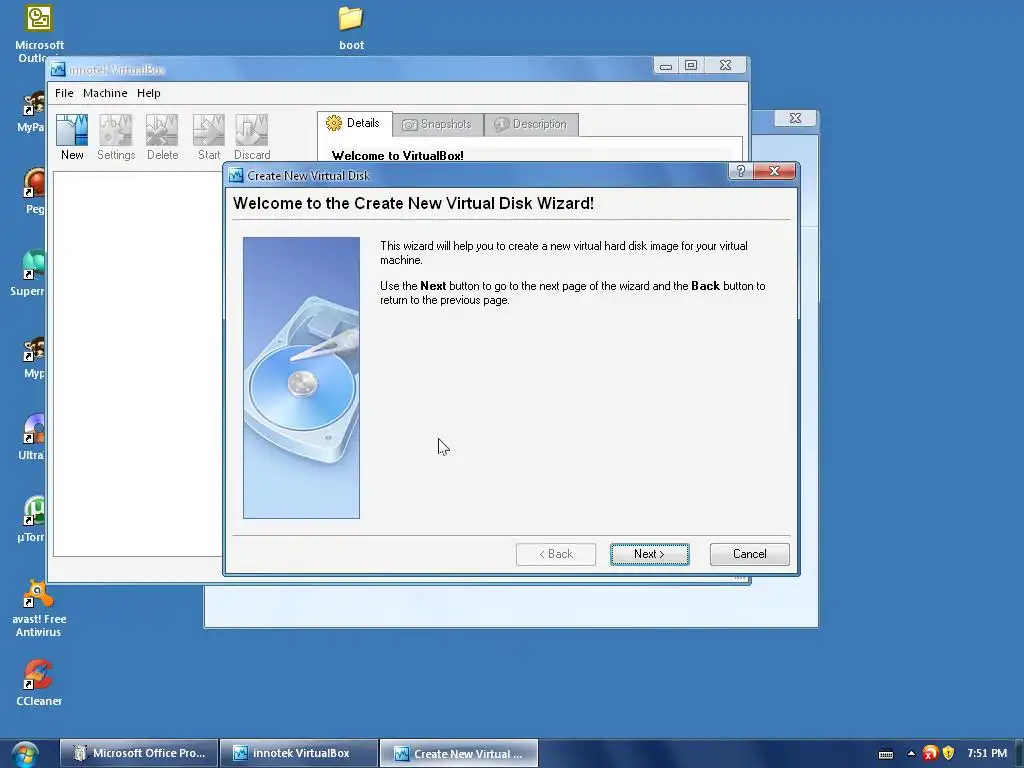Viewport: 1024px width, 768px height.
Task: Open the Machine menu in VirtualBox
Action: point(104,93)
